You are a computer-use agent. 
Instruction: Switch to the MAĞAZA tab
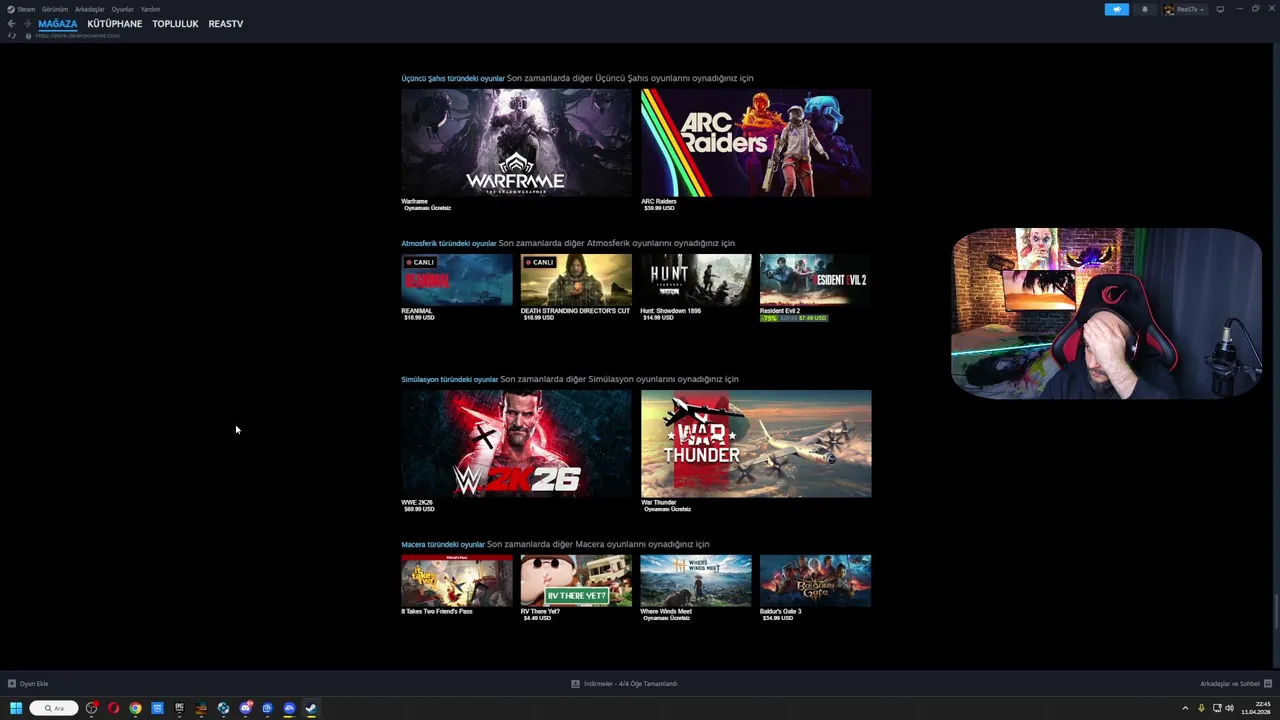[x=57, y=24]
